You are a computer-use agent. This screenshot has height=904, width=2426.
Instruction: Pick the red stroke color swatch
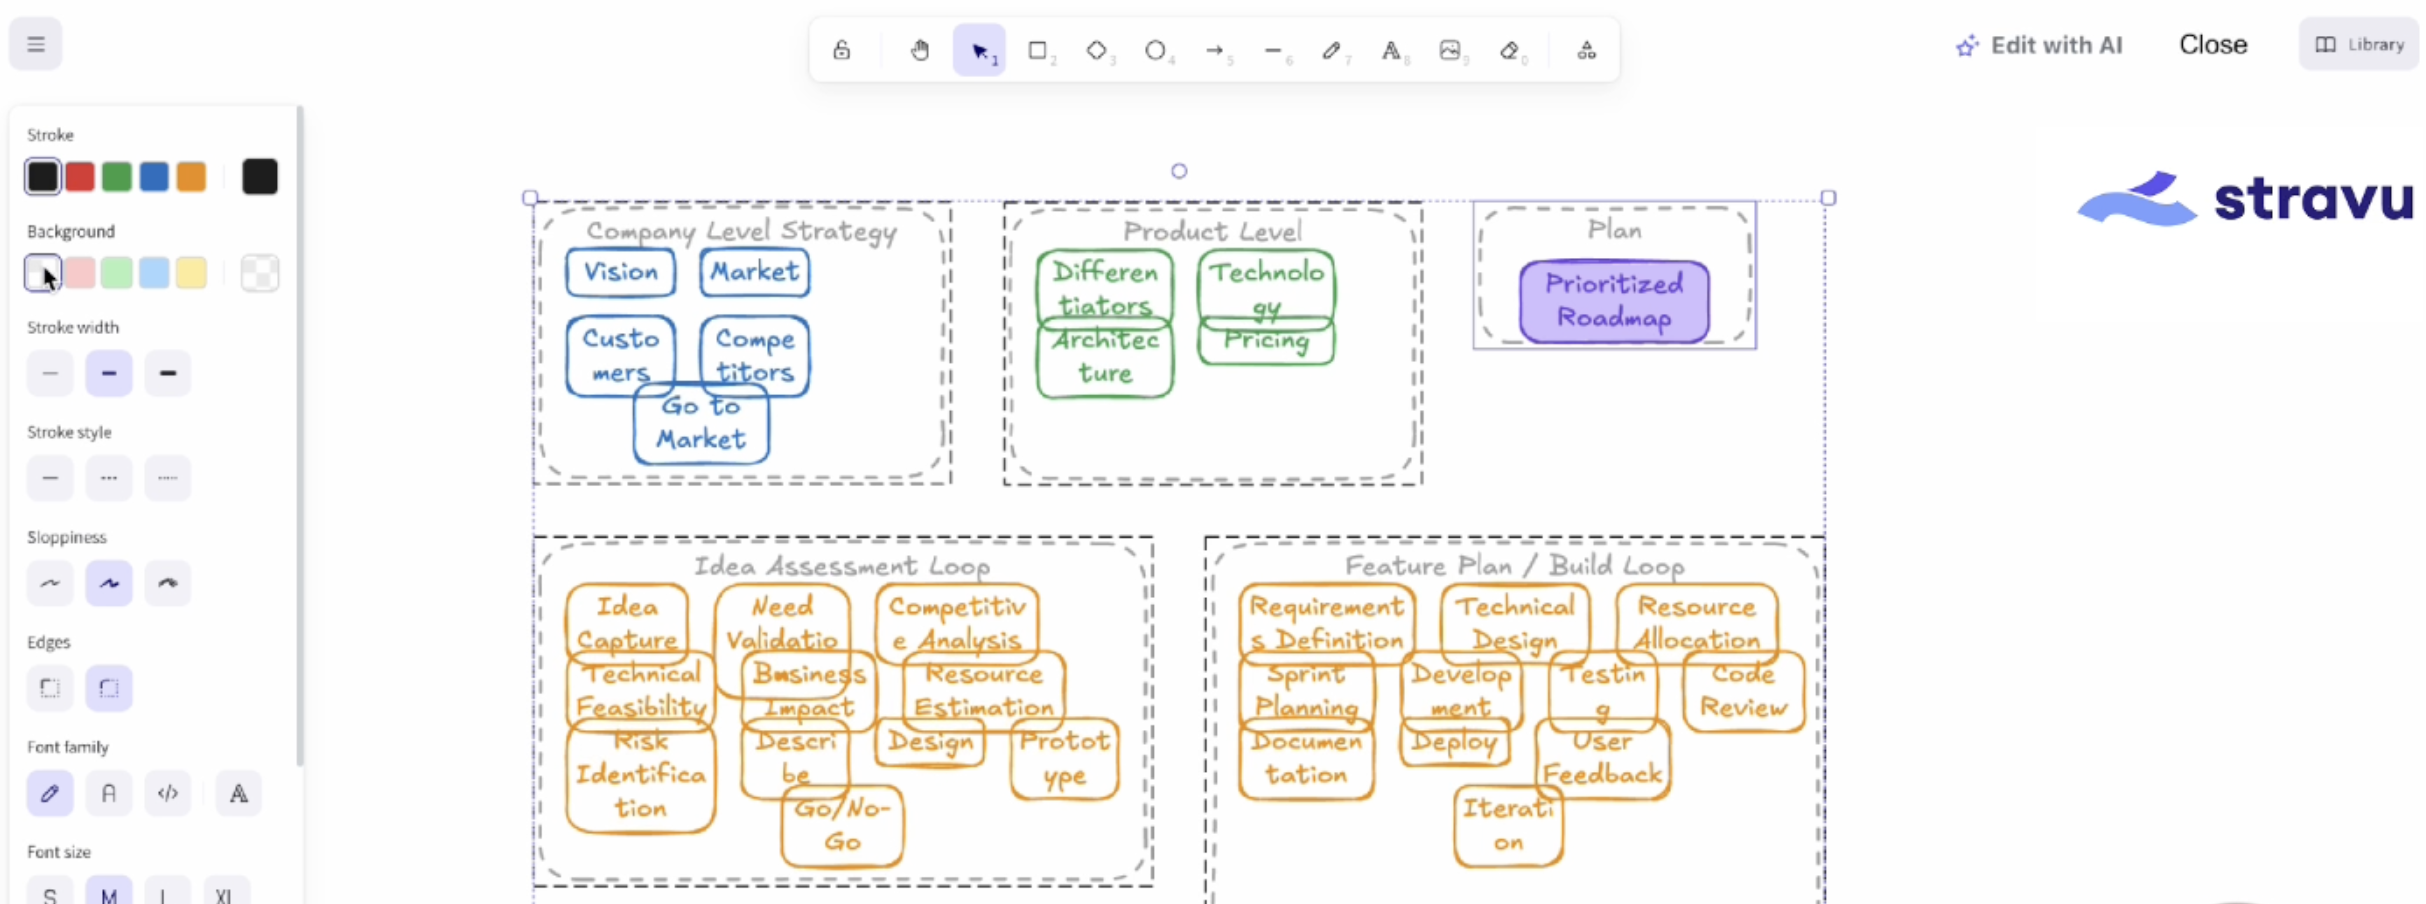[x=80, y=177]
